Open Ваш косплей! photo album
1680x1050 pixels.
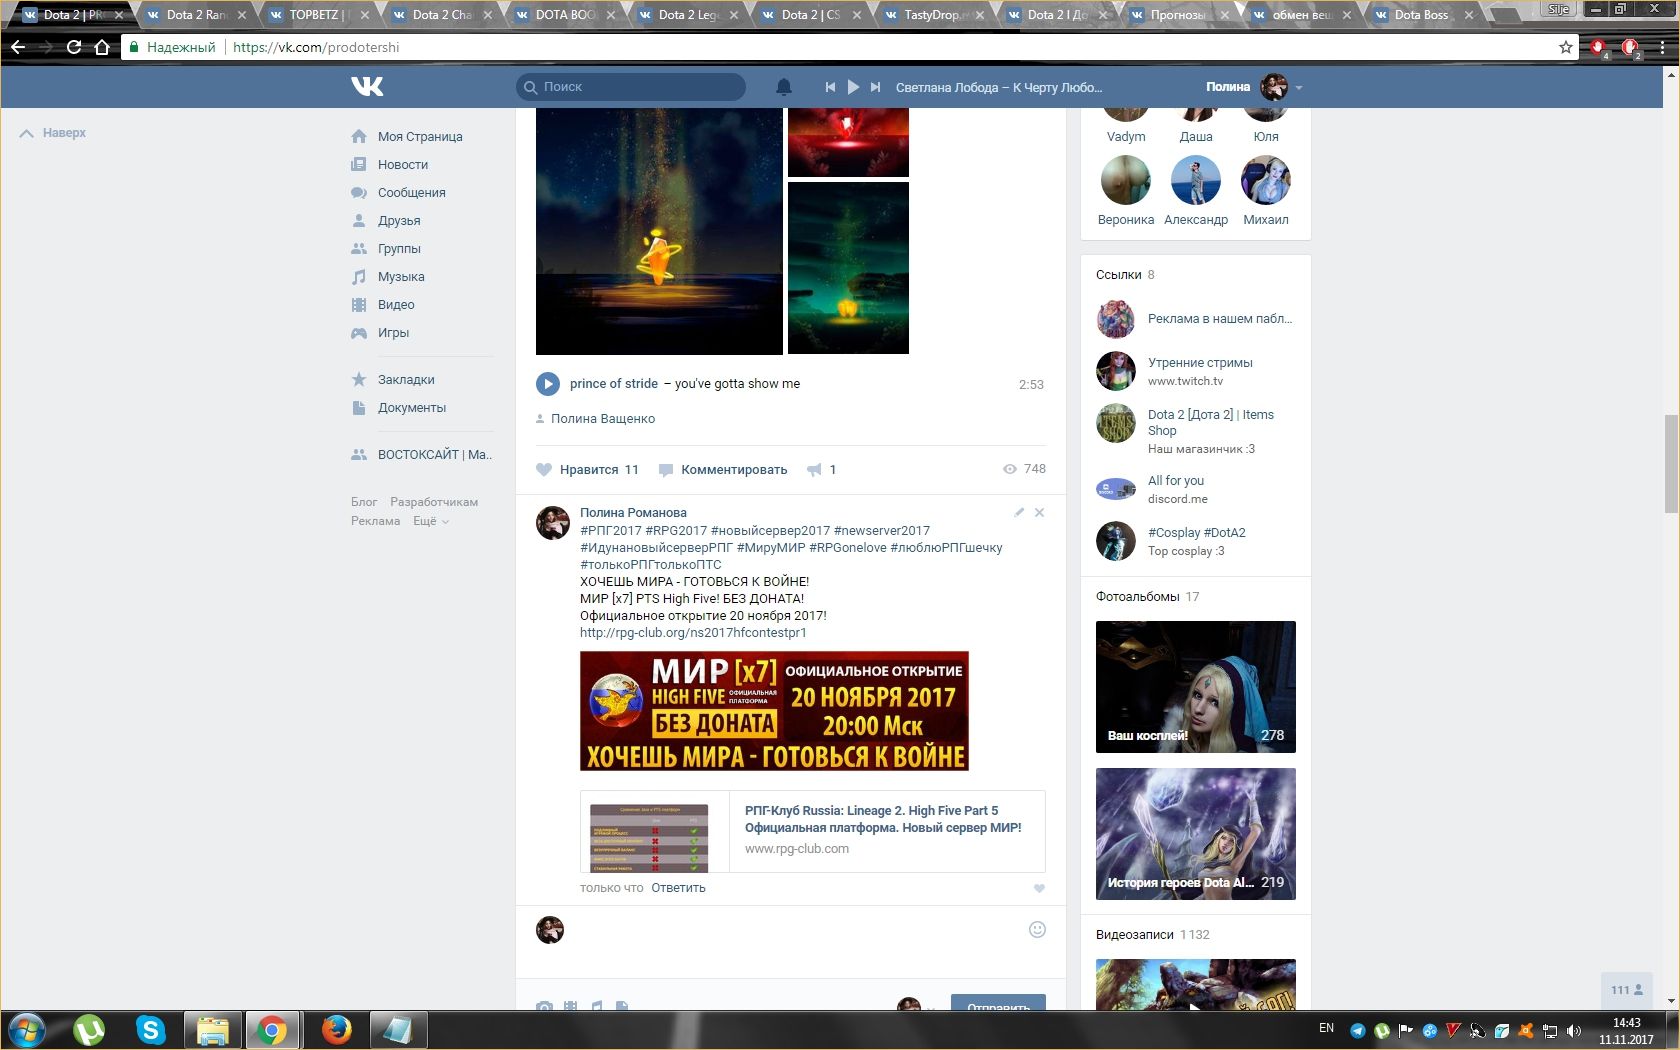coord(1196,687)
